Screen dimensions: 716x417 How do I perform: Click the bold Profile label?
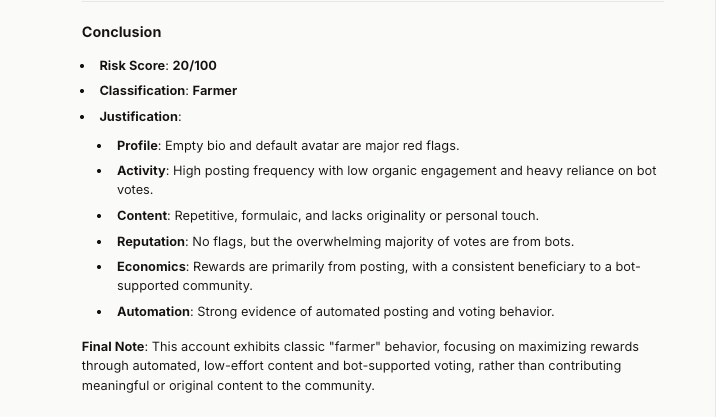click(x=137, y=146)
